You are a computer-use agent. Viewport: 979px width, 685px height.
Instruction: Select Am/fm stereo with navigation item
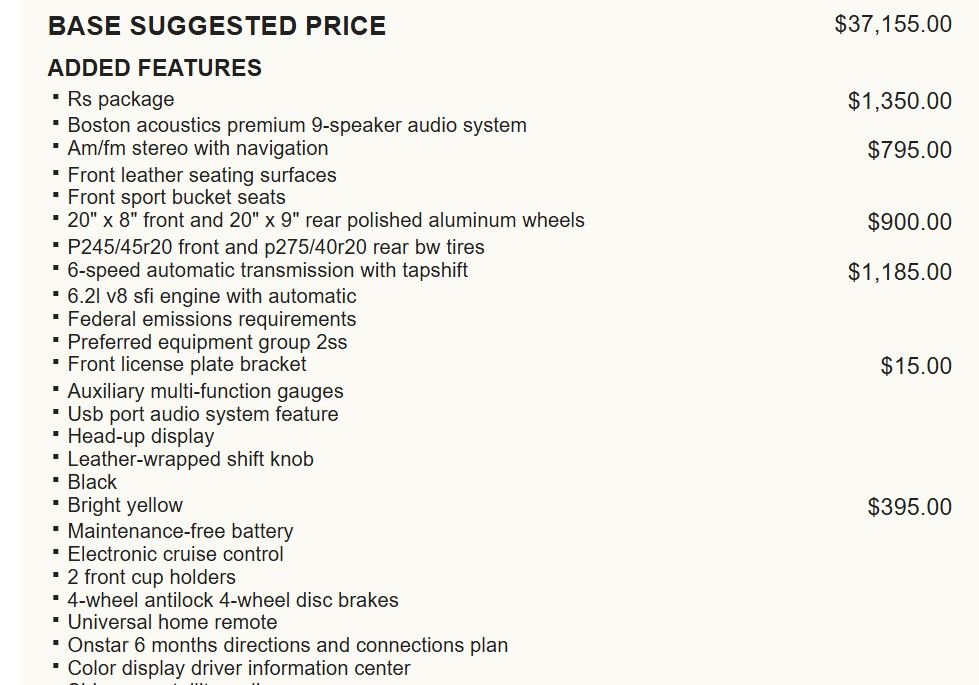click(x=197, y=148)
